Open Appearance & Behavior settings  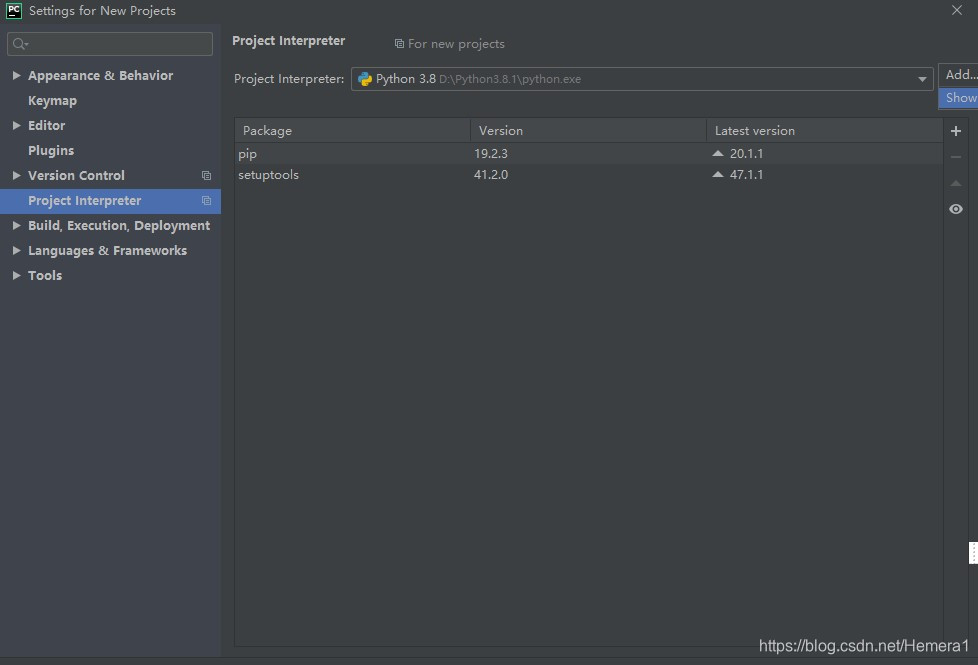(100, 75)
